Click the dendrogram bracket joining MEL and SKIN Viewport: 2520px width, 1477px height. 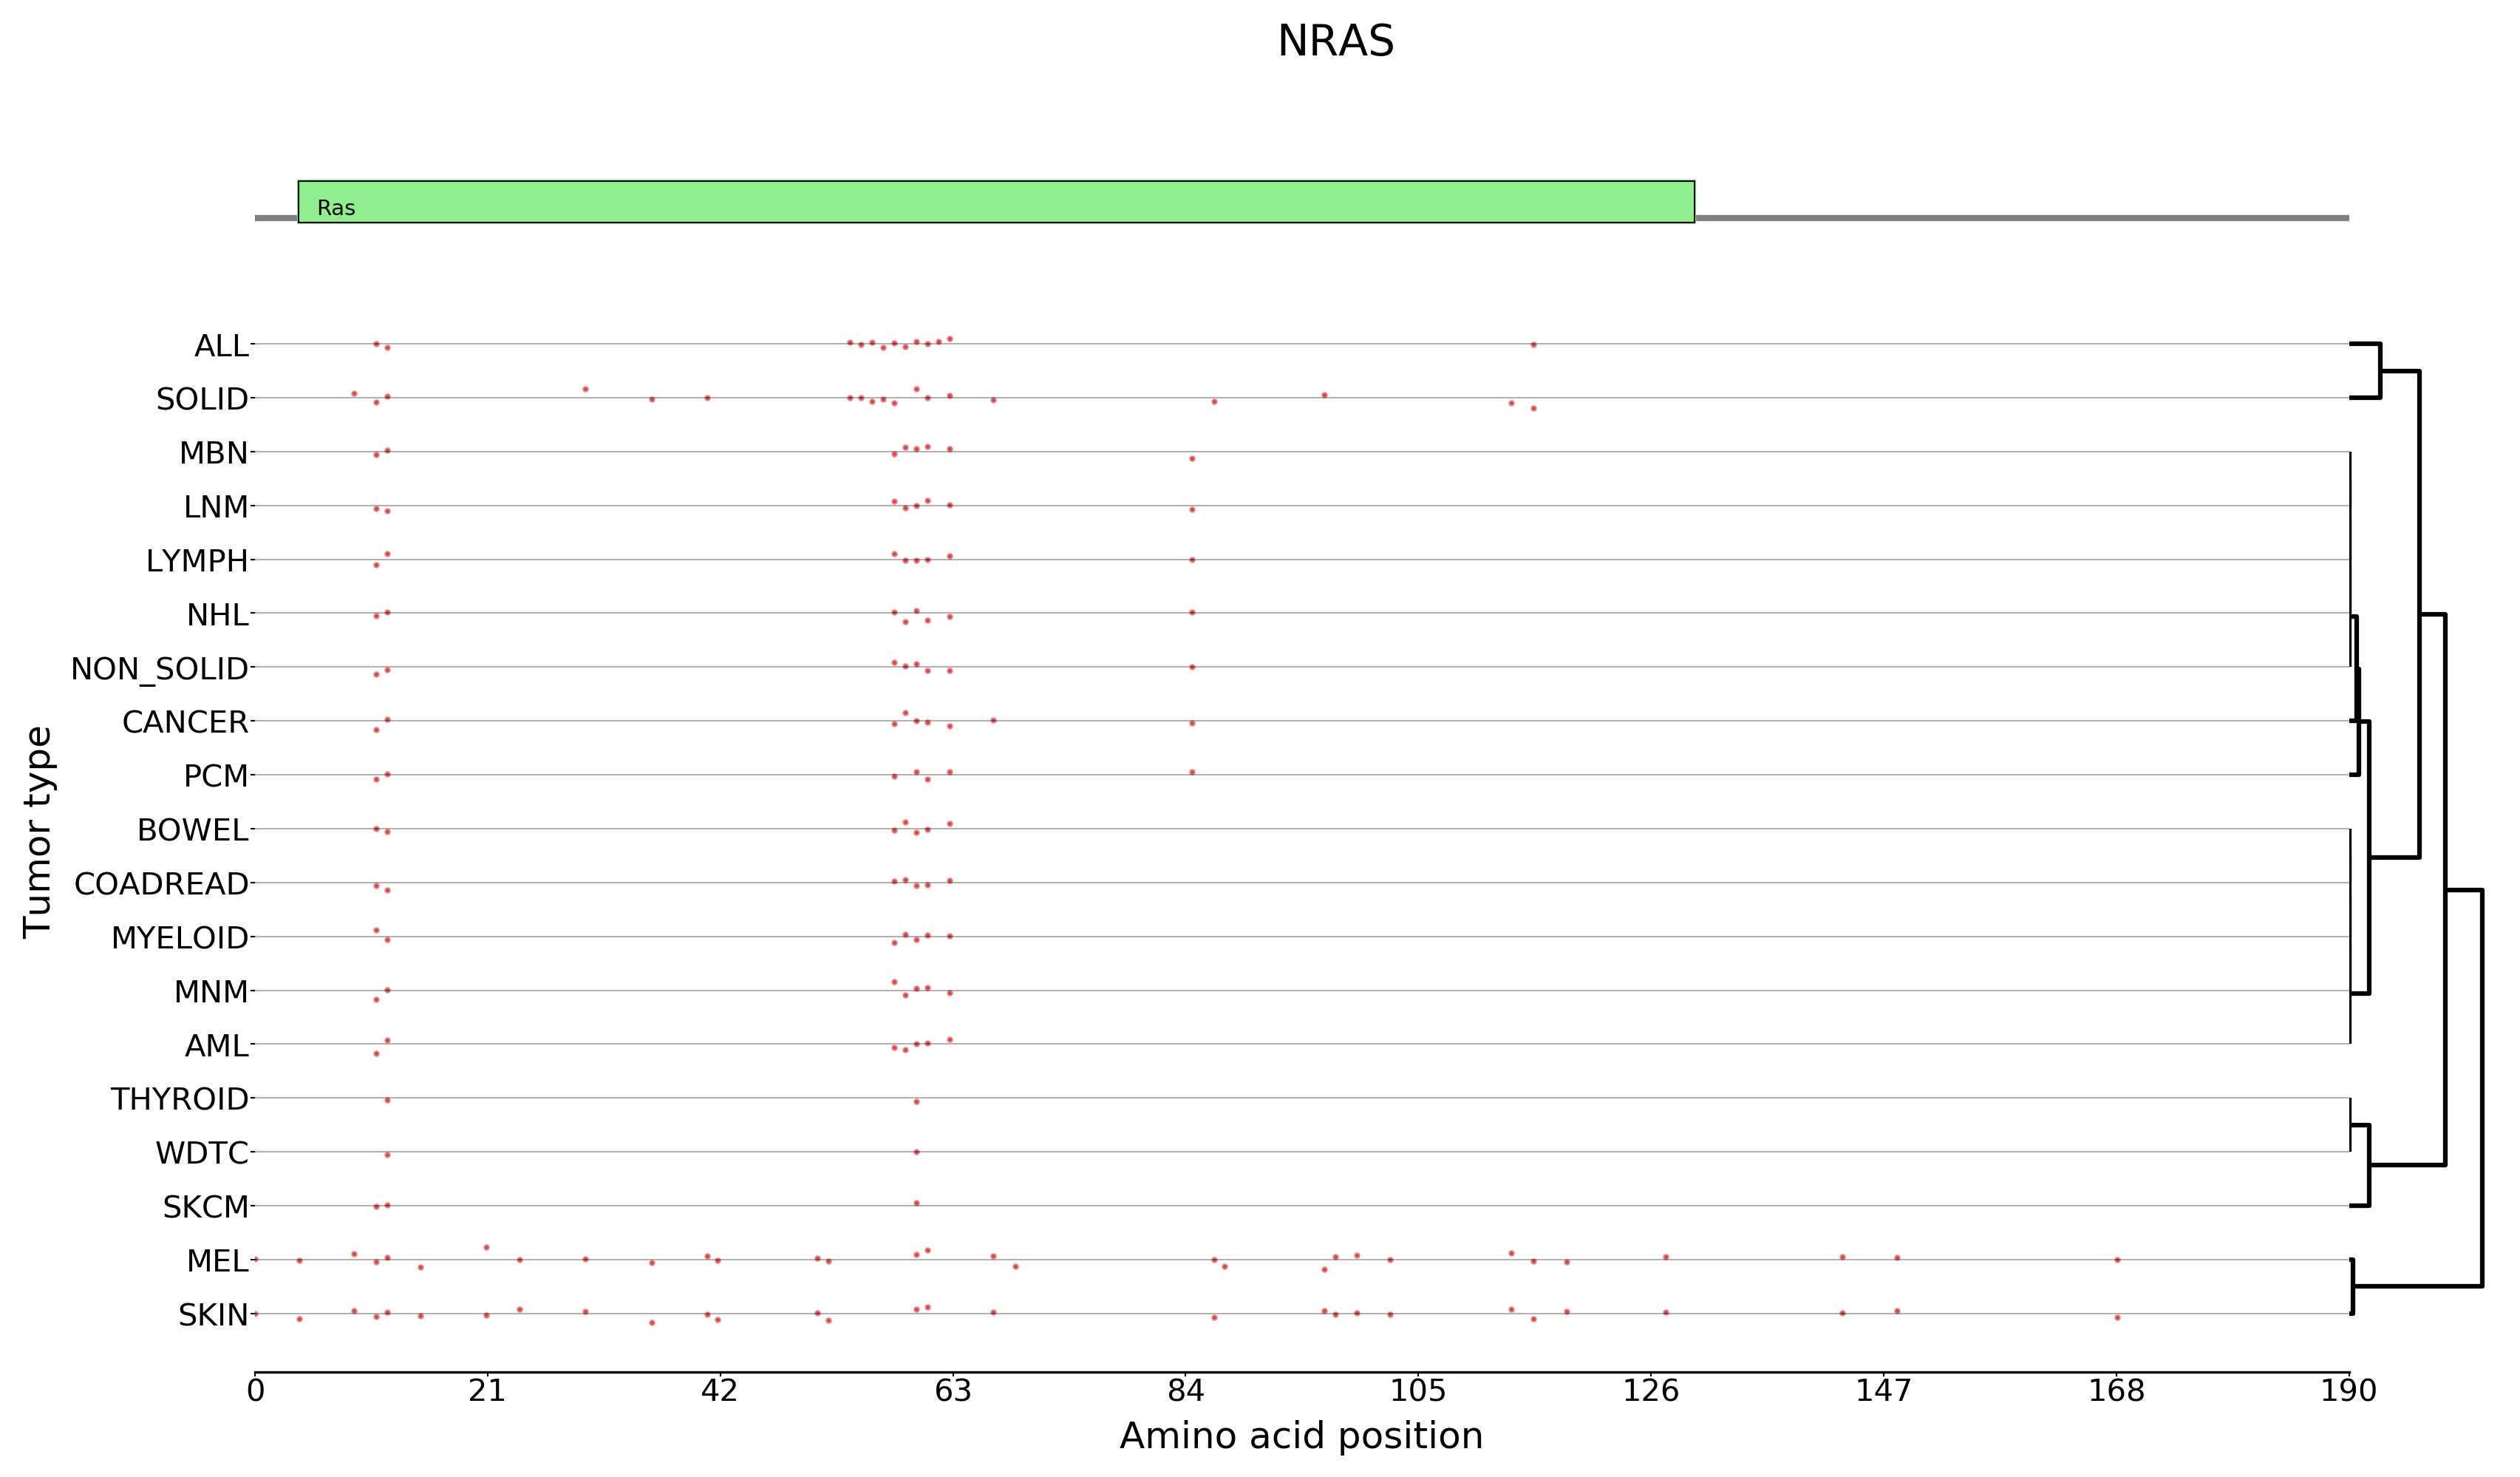tap(2353, 1286)
